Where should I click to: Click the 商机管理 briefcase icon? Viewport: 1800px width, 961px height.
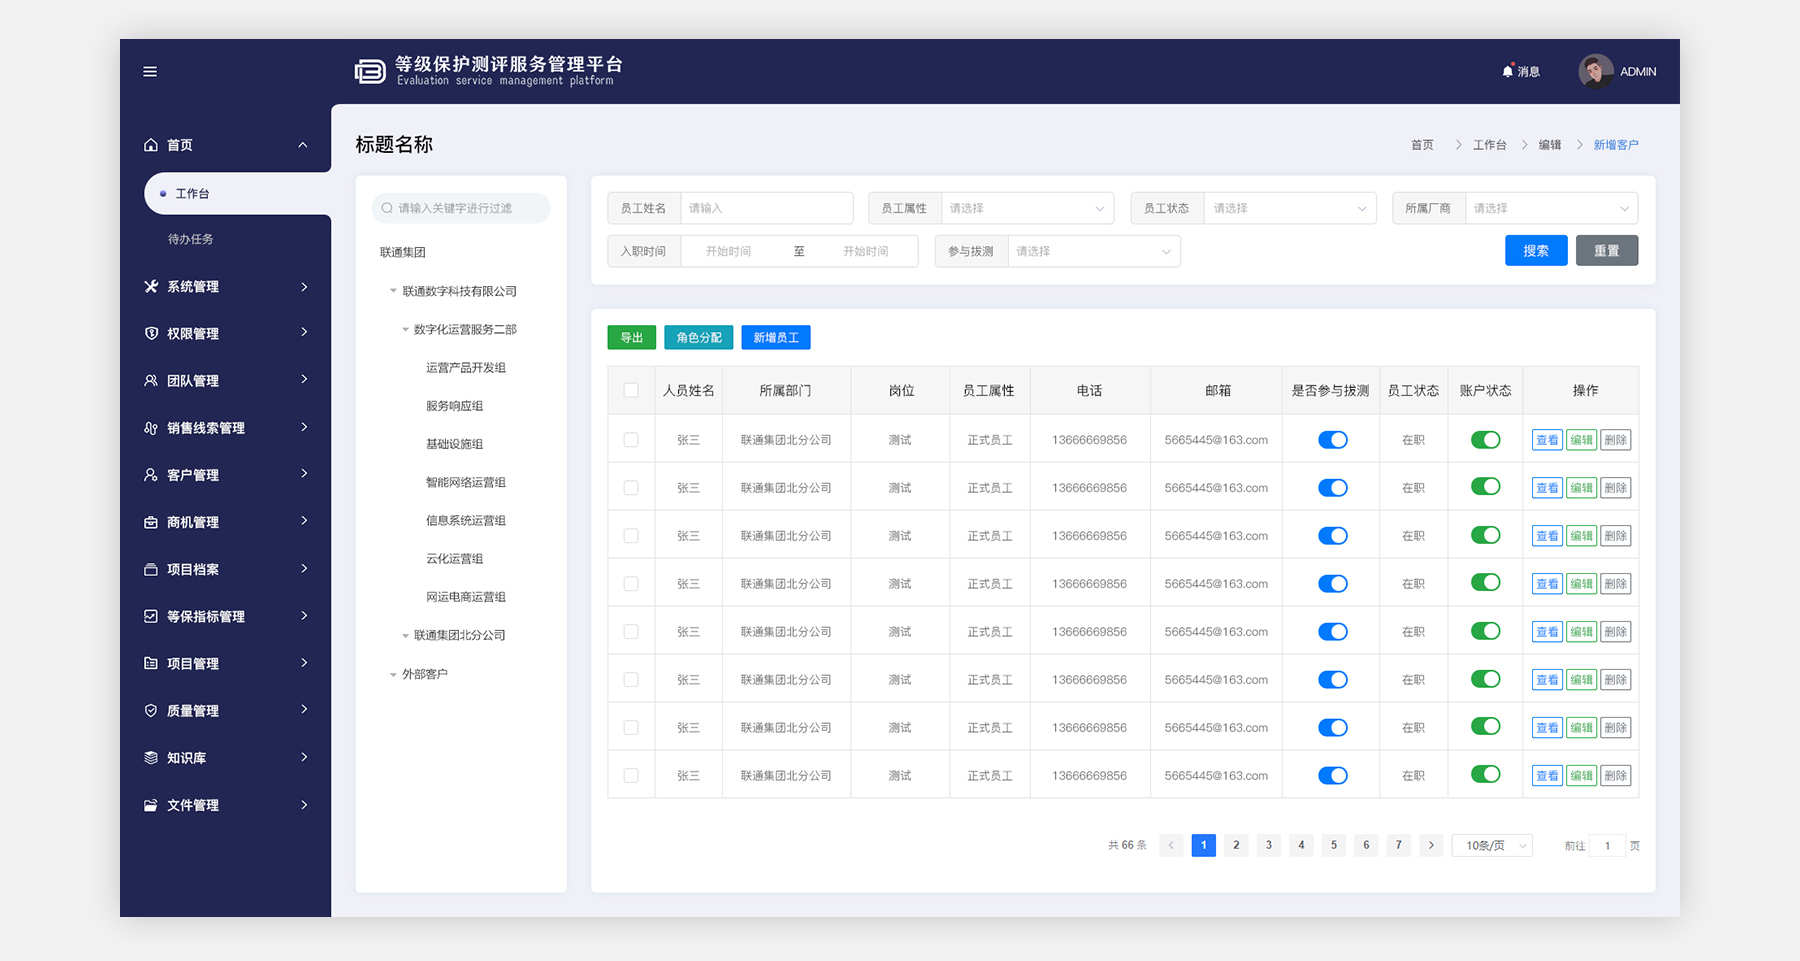pyautogui.click(x=151, y=522)
